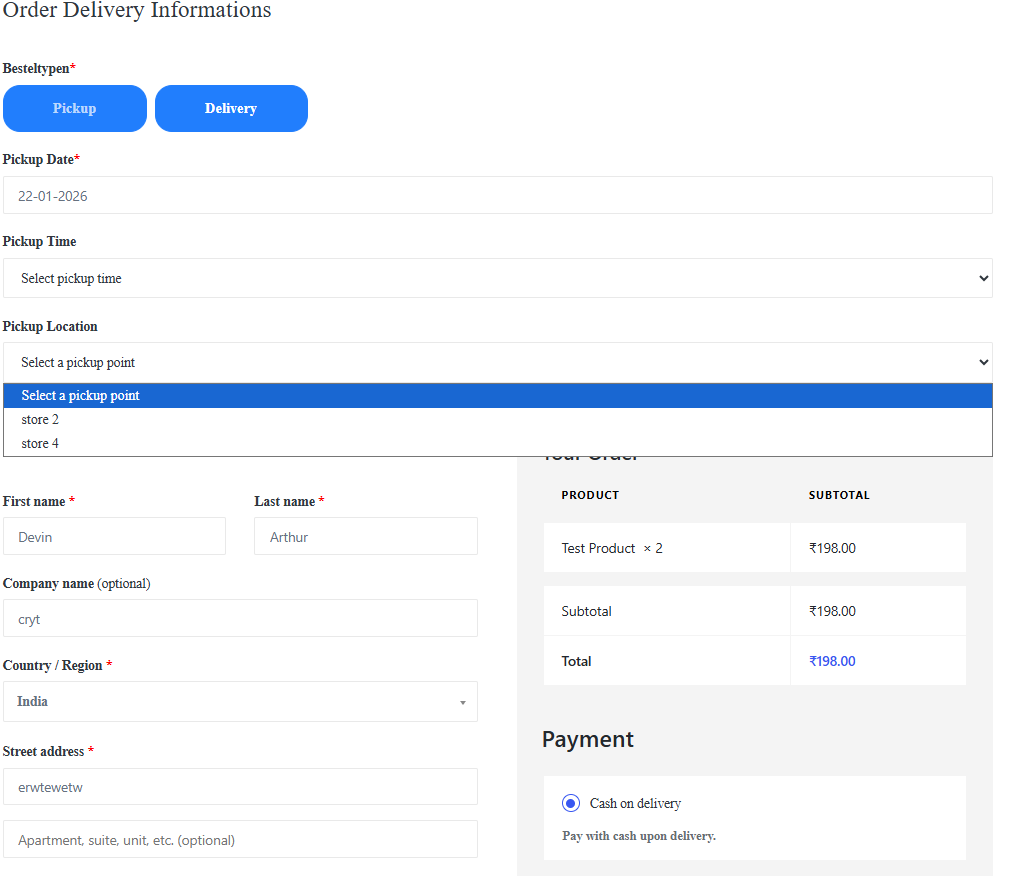1035x876 pixels.
Task: Click the First name field
Action: tap(114, 537)
